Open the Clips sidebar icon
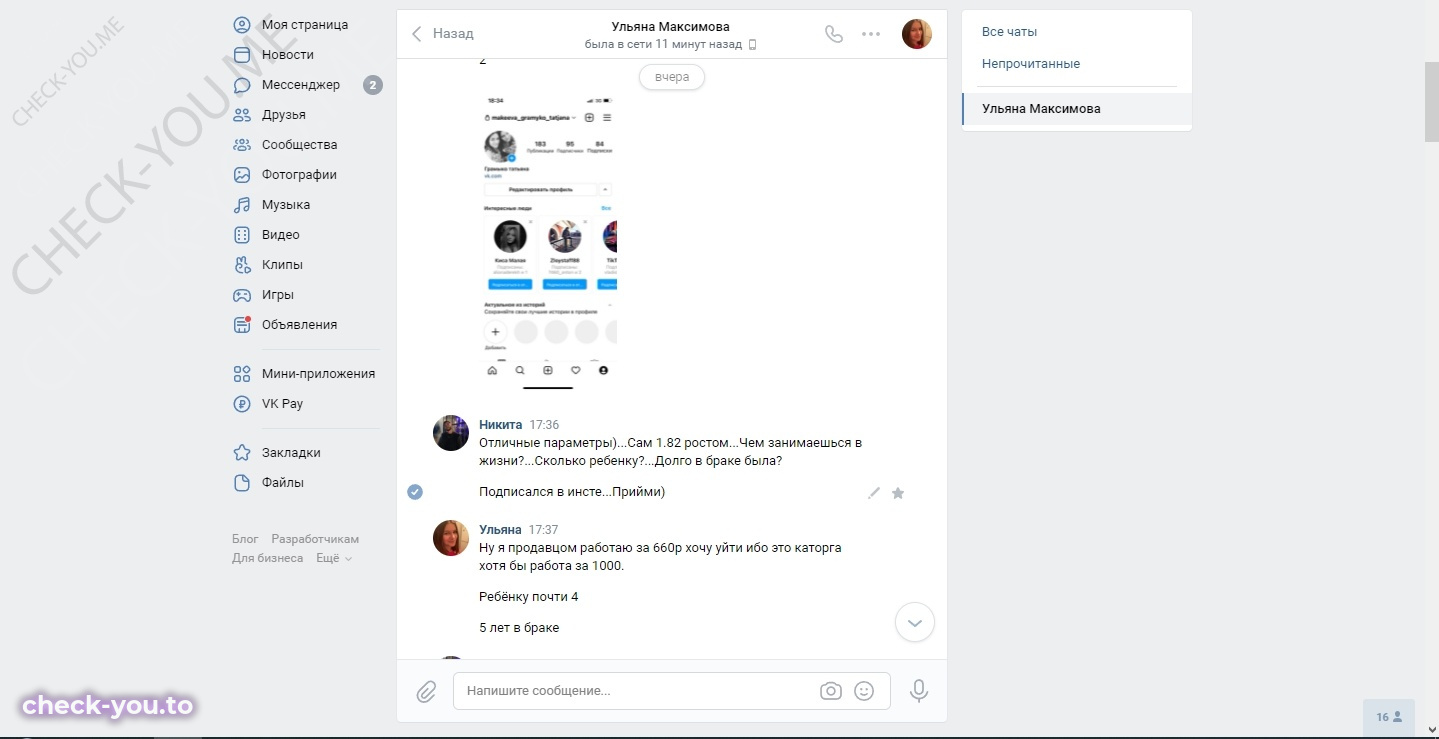 coord(242,265)
